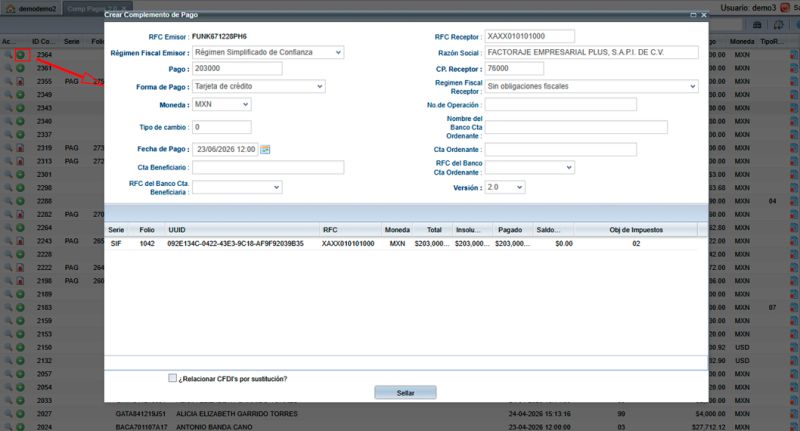Click the magnifier icon in row 2150

[x=9, y=347]
